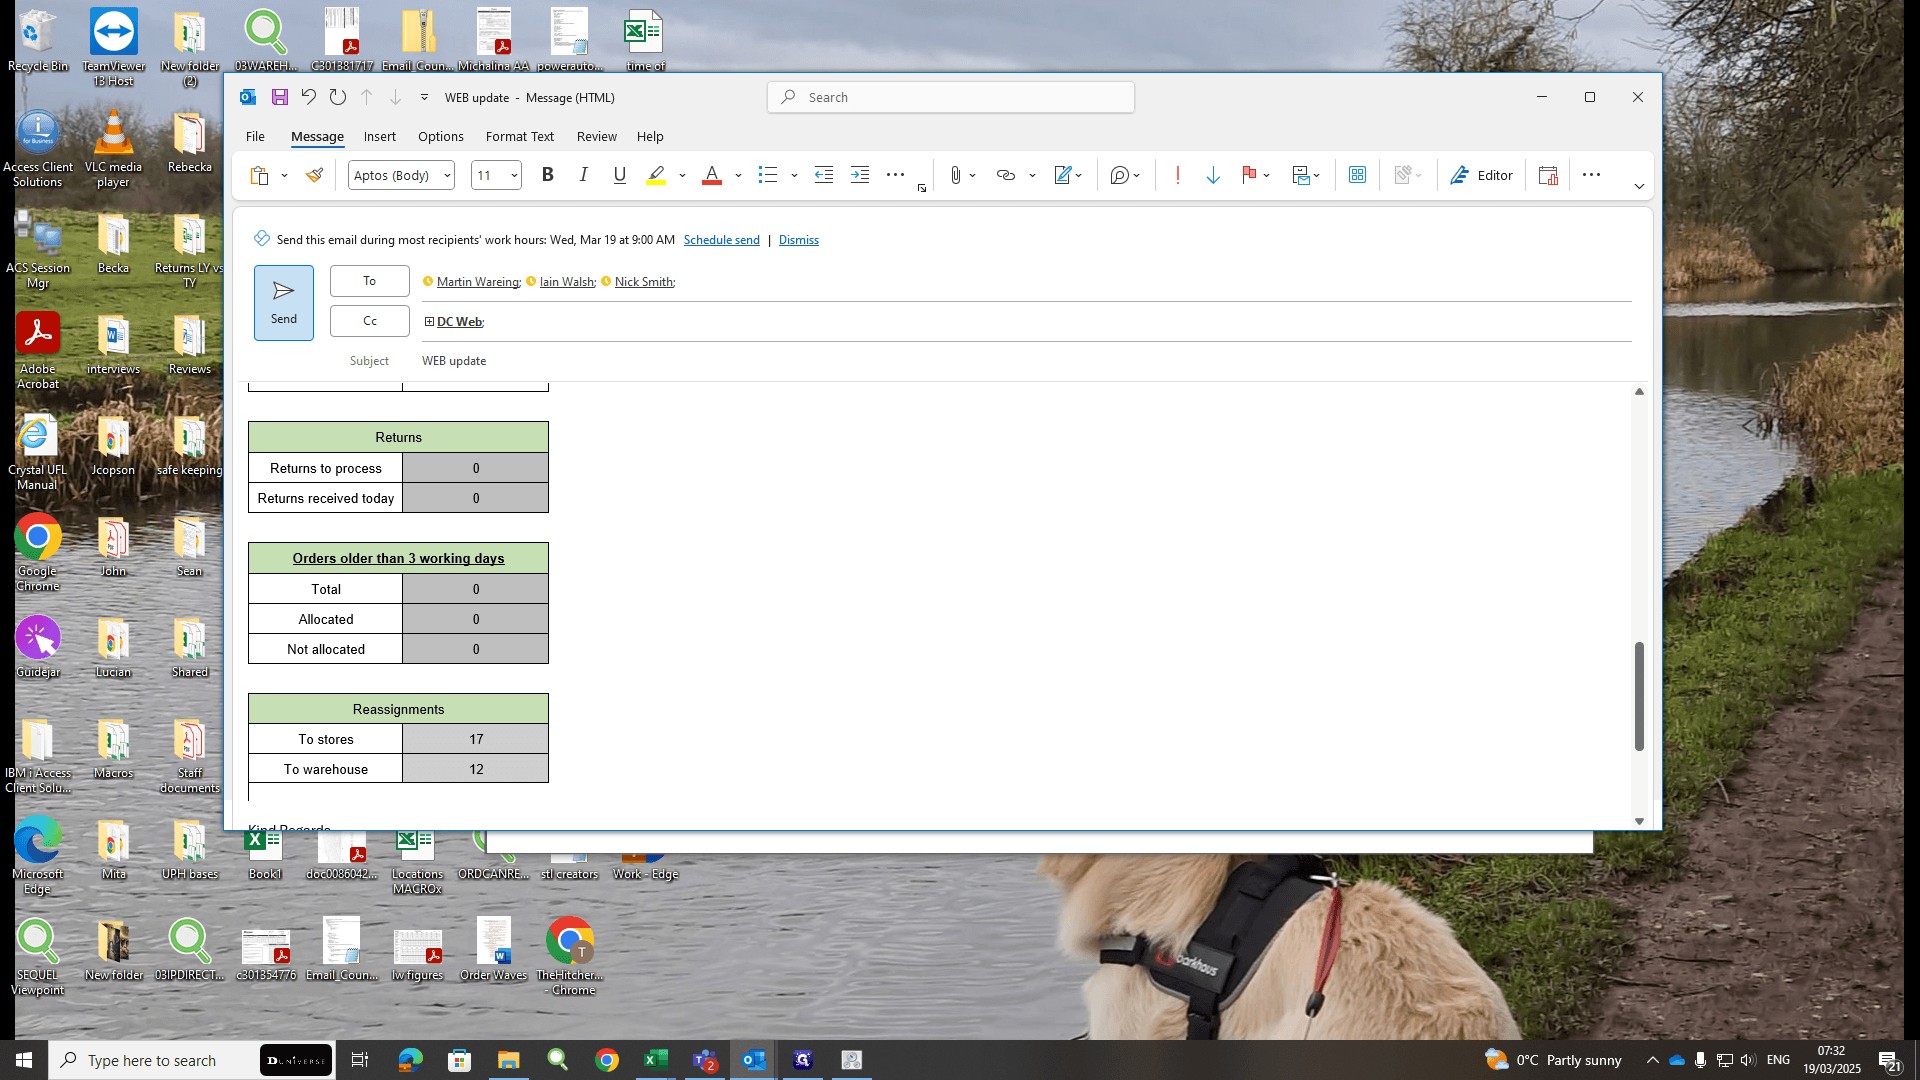The height and width of the screenshot is (1080, 1920).
Task: Open the File menu
Action: [x=256, y=137]
